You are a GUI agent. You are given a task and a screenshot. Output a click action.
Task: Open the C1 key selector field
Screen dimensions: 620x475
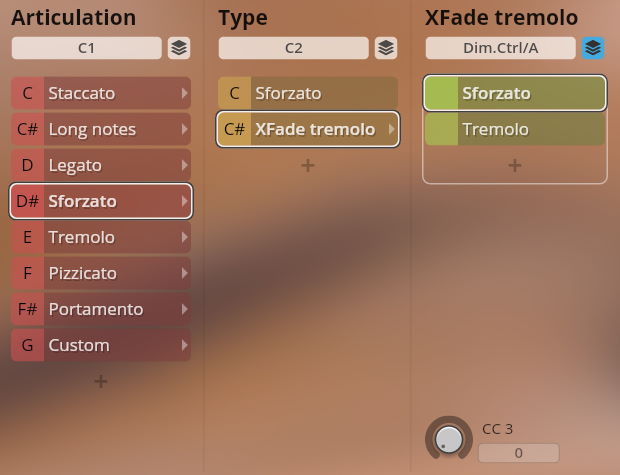(86, 48)
